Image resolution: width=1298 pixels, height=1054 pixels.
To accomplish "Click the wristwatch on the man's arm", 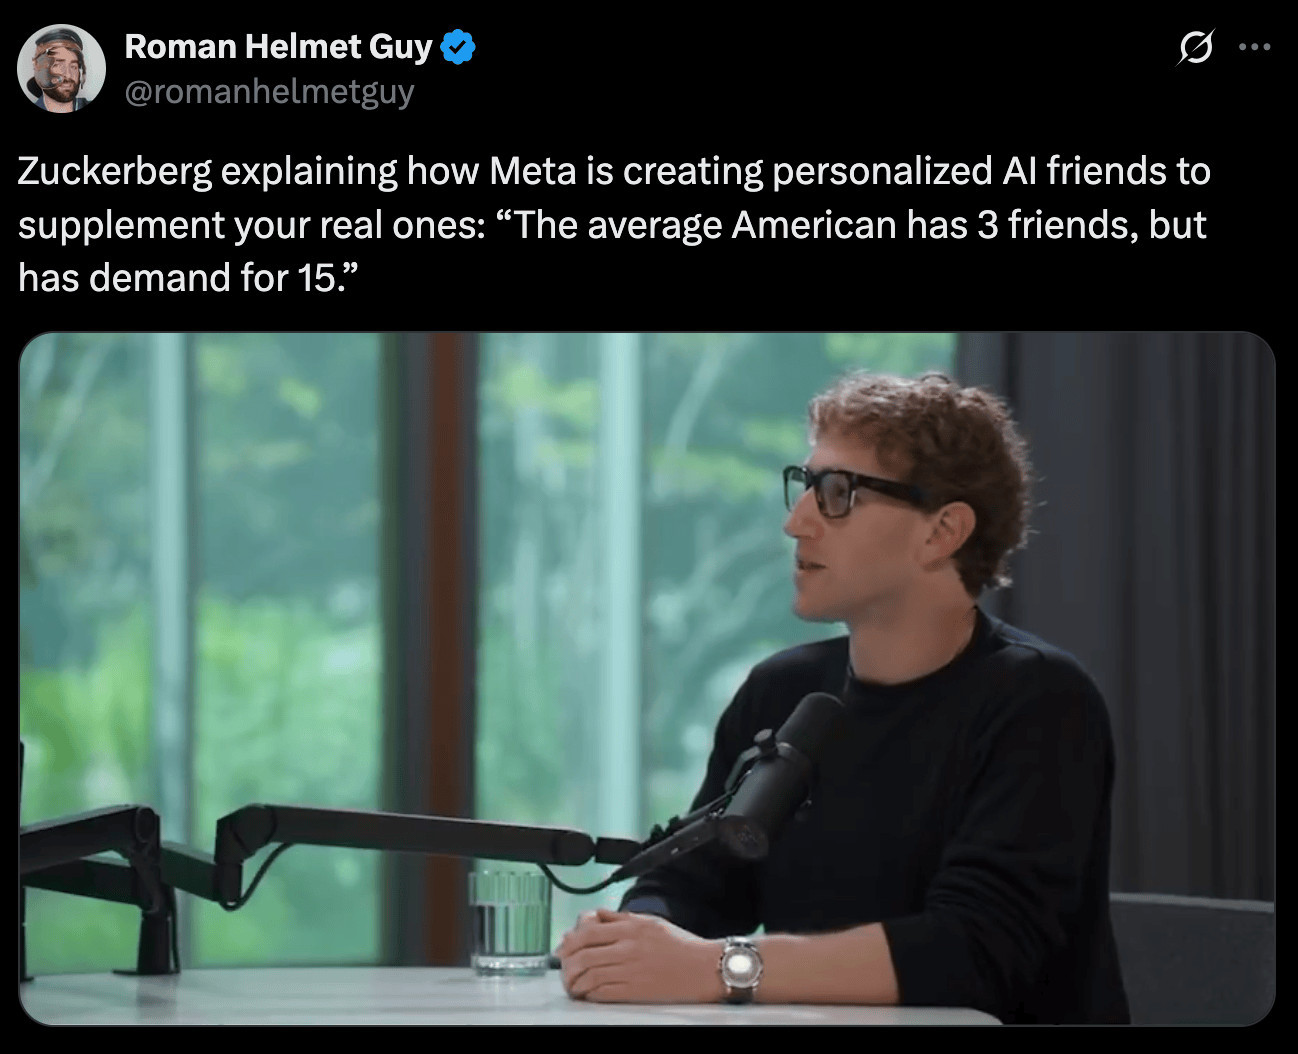I will click(x=740, y=967).
